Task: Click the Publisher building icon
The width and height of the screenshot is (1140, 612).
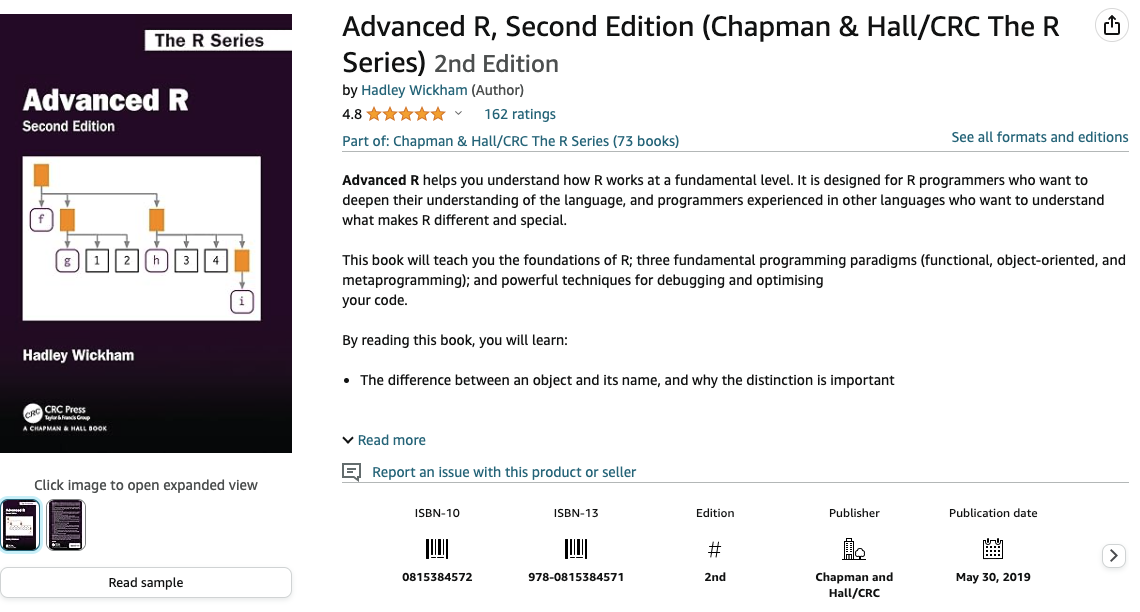Action: point(854,549)
